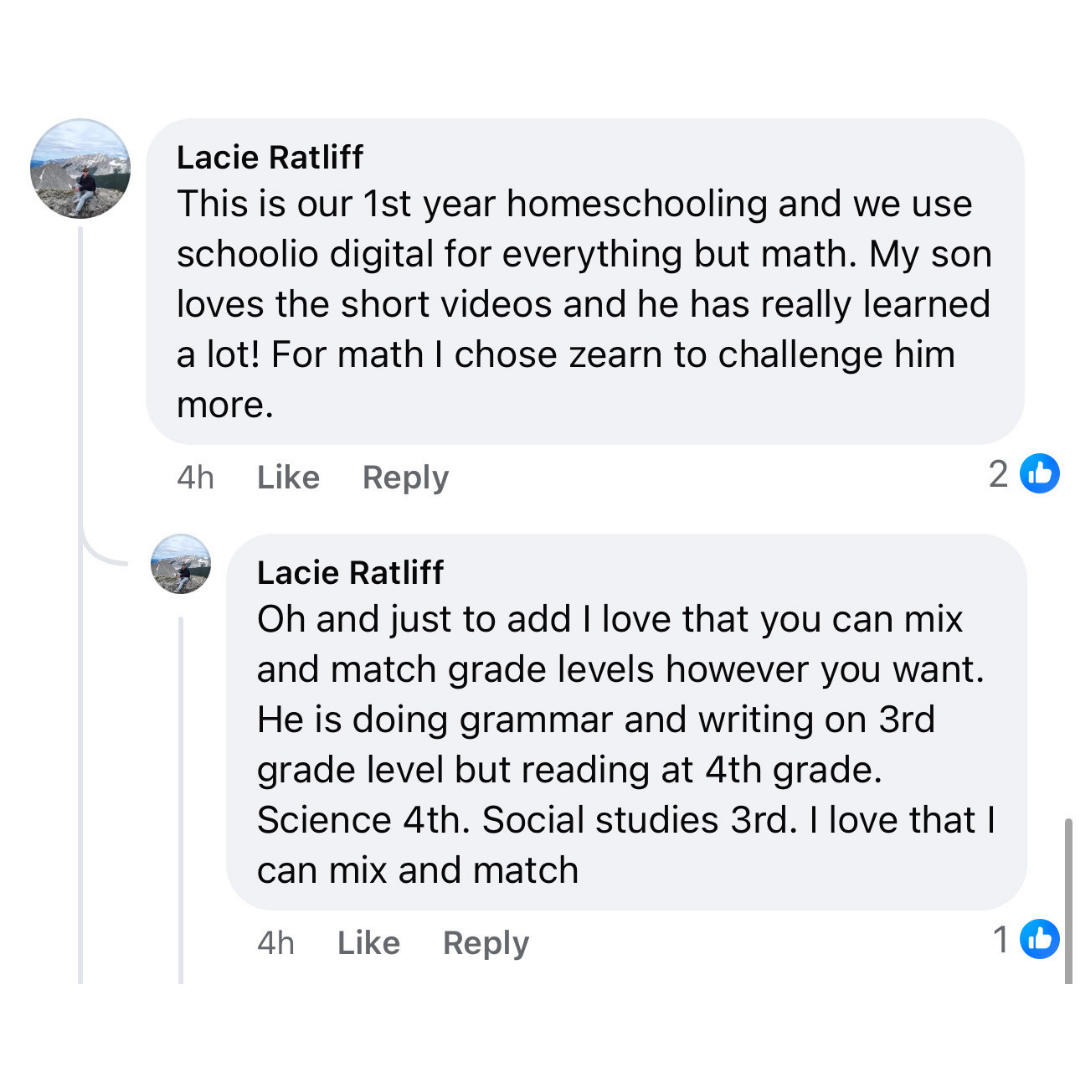View the 2 reactions count on the first comment

998,474
